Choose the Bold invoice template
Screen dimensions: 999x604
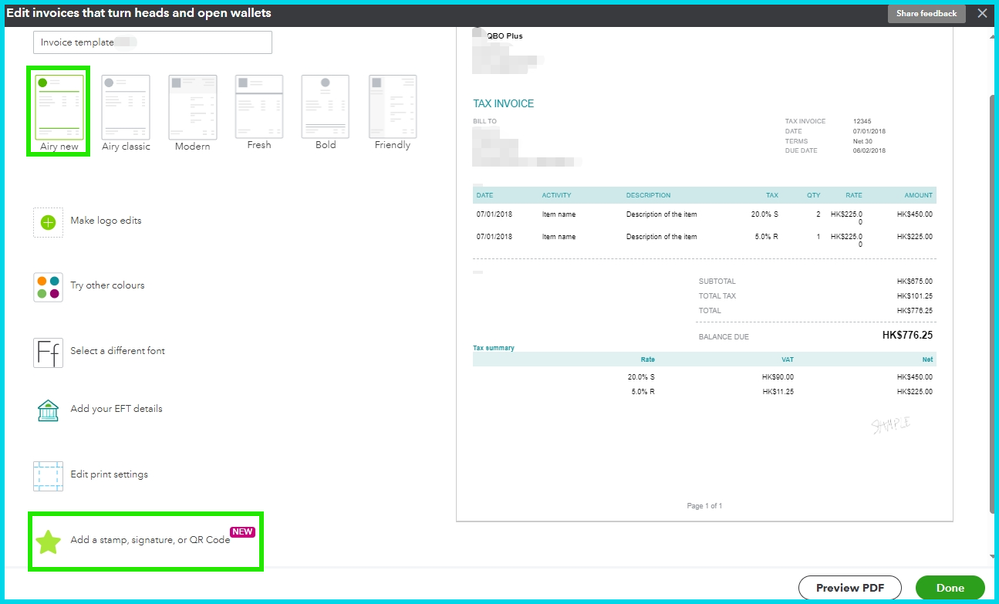tap(326, 106)
